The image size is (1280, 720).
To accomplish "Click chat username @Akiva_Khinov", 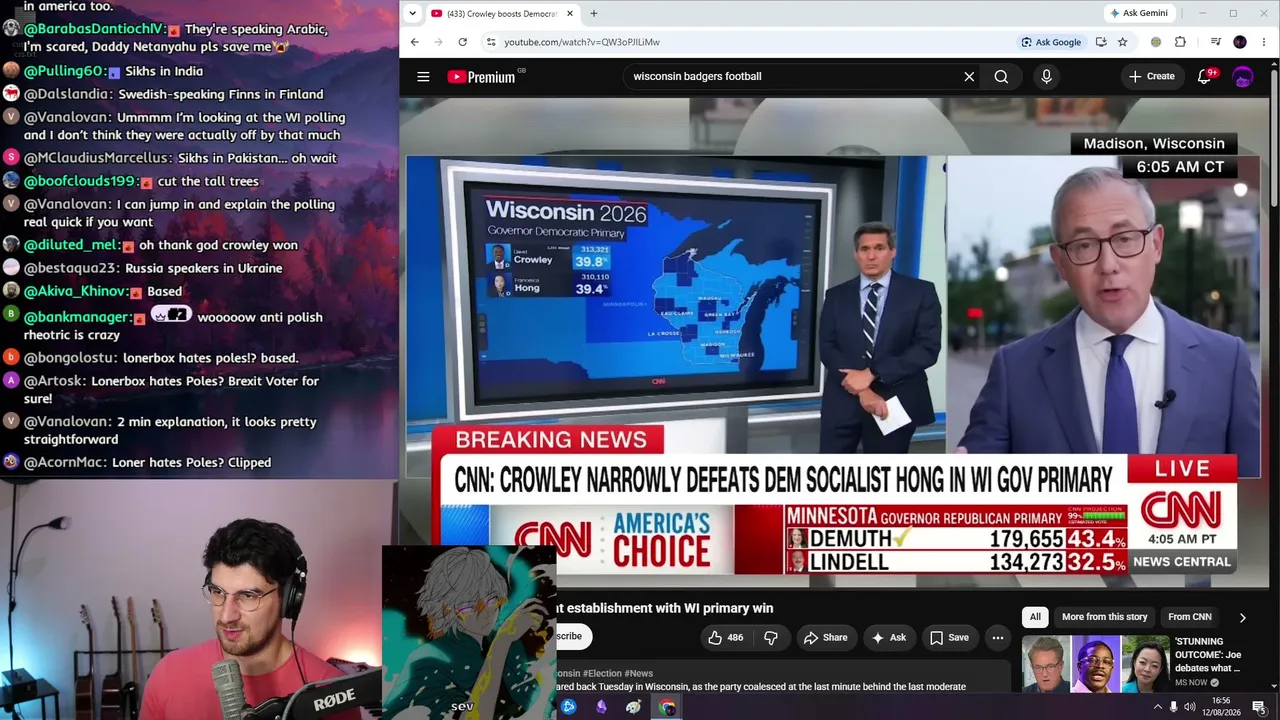I will (x=76, y=291).
